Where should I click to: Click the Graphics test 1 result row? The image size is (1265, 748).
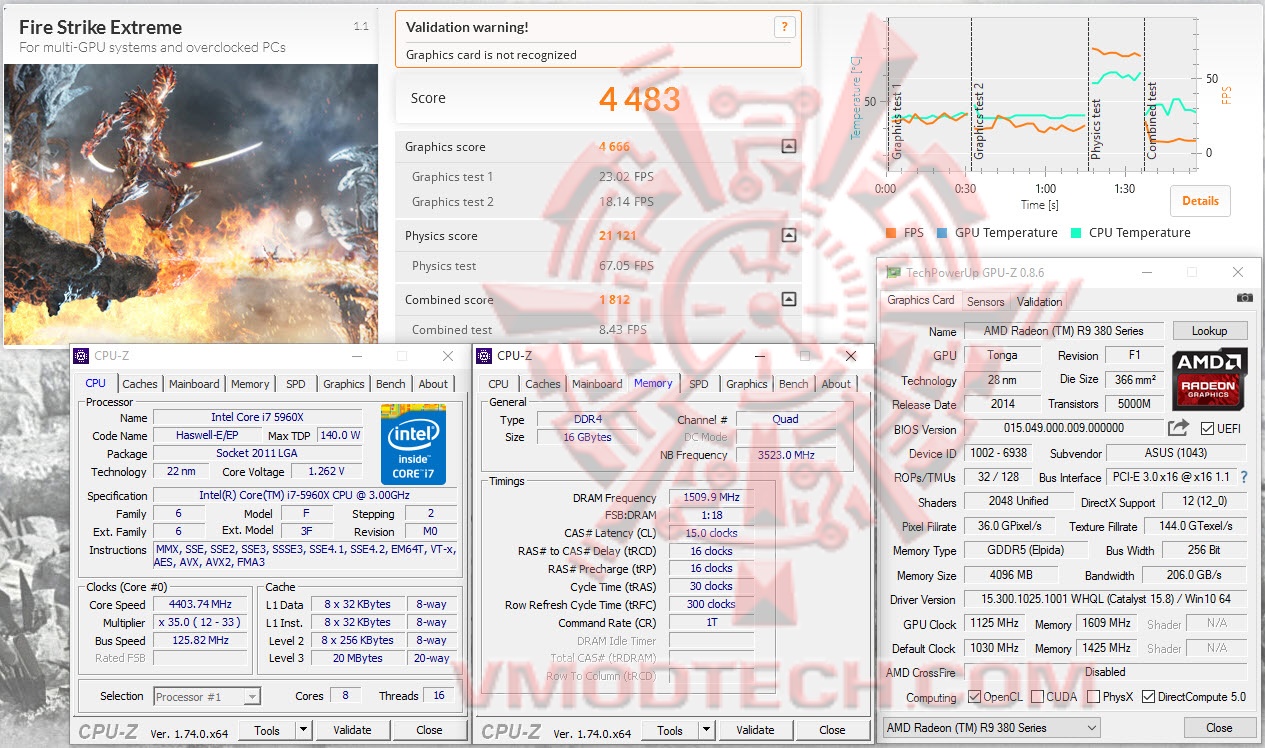pyautogui.click(x=598, y=177)
